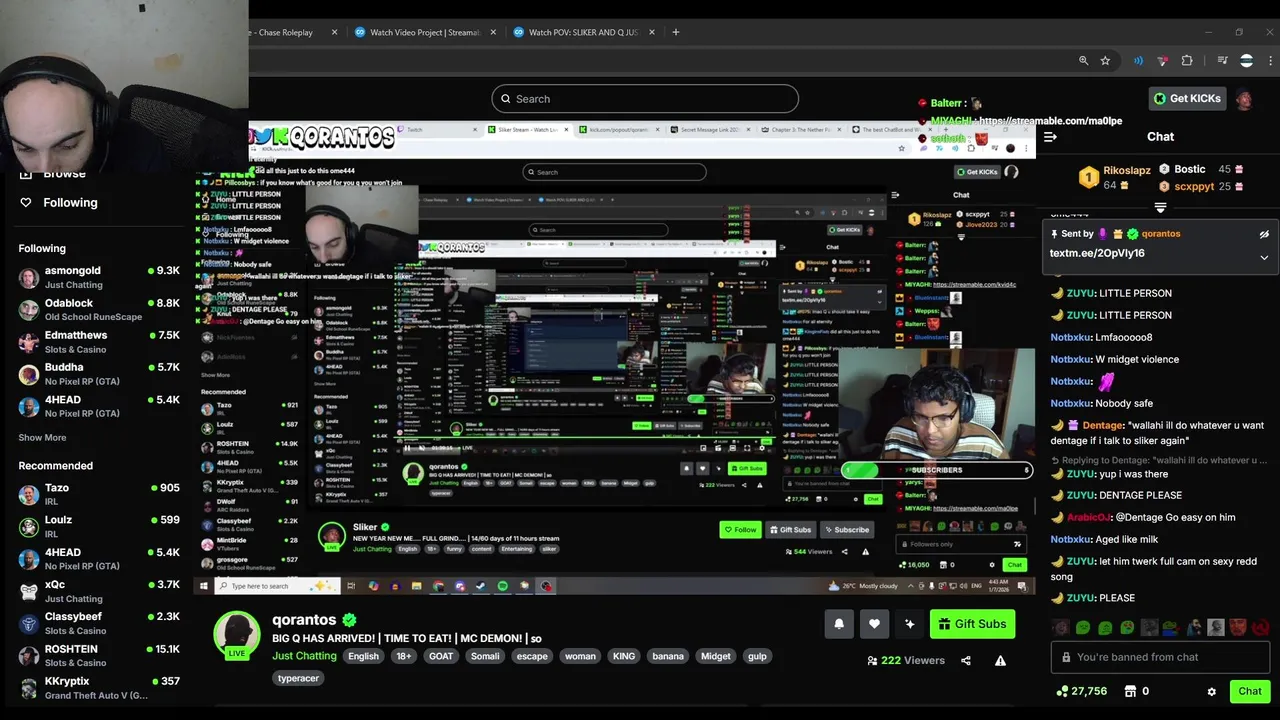Click qorantos channel avatar with LIVE badge
The height and width of the screenshot is (720, 1280).
click(237, 634)
